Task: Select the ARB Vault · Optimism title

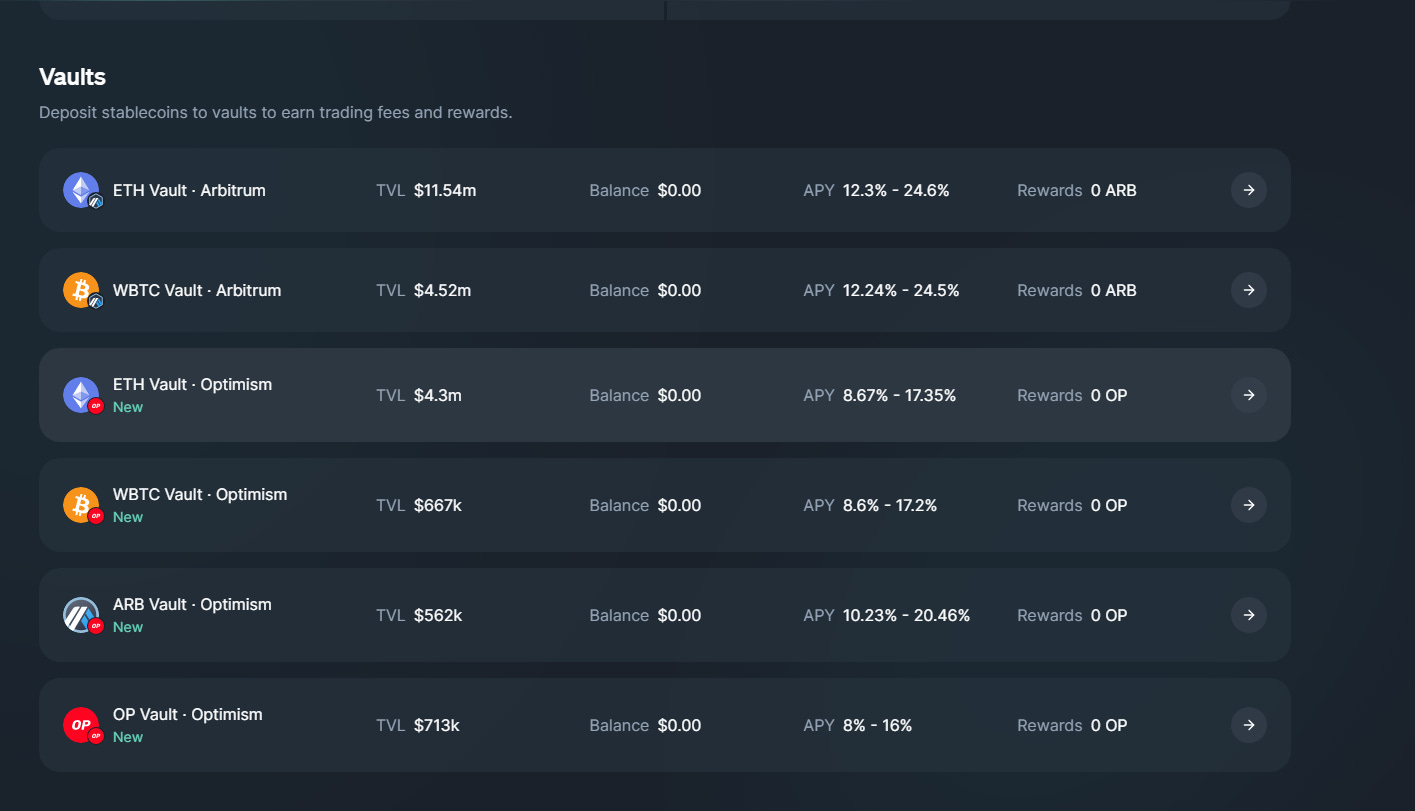Action: click(192, 604)
